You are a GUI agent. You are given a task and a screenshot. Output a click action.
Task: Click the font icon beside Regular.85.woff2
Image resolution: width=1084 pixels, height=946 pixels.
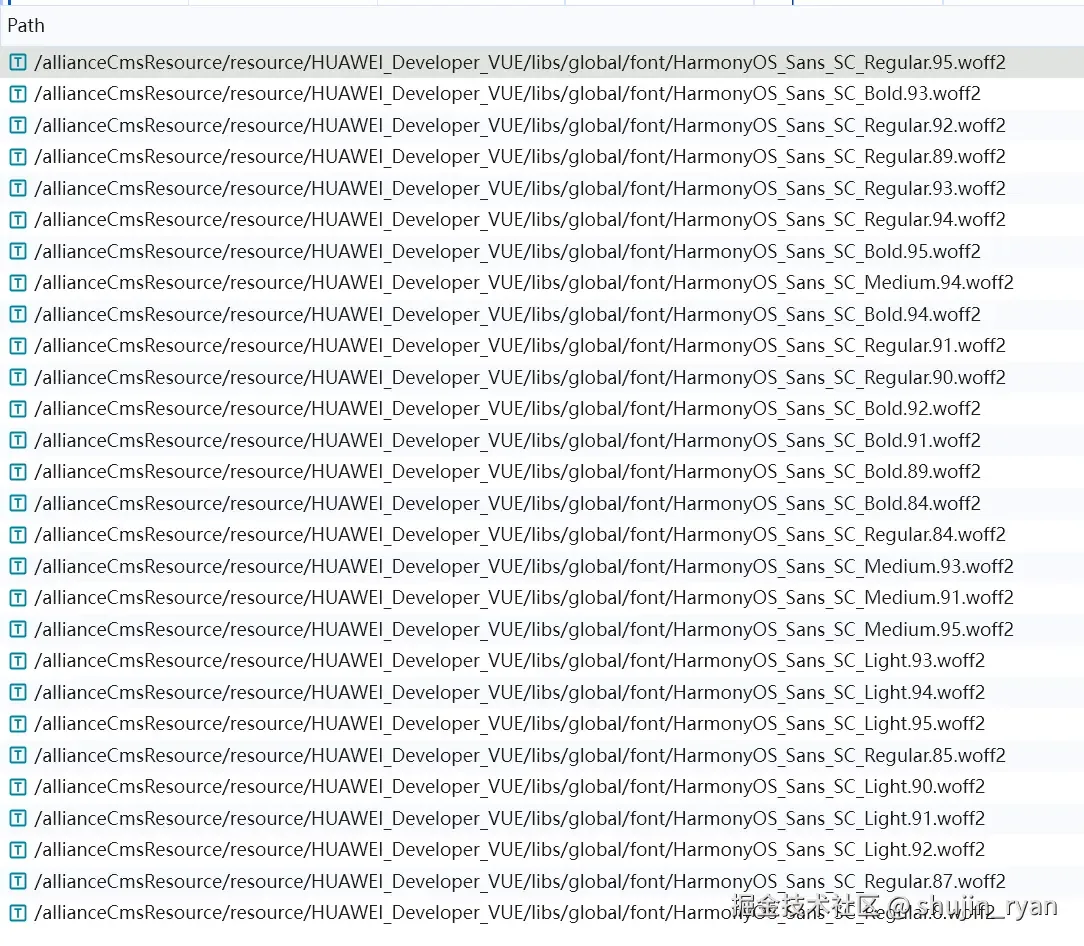click(18, 755)
